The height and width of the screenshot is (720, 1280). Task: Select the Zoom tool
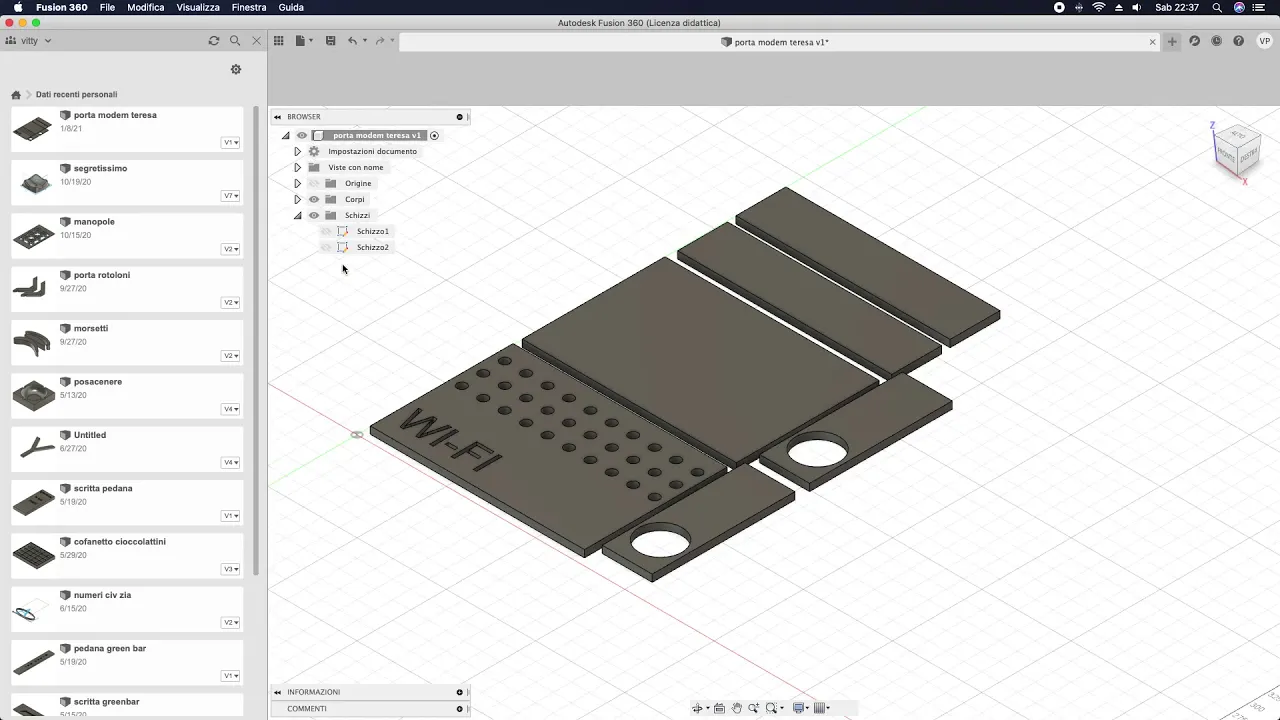(x=753, y=708)
